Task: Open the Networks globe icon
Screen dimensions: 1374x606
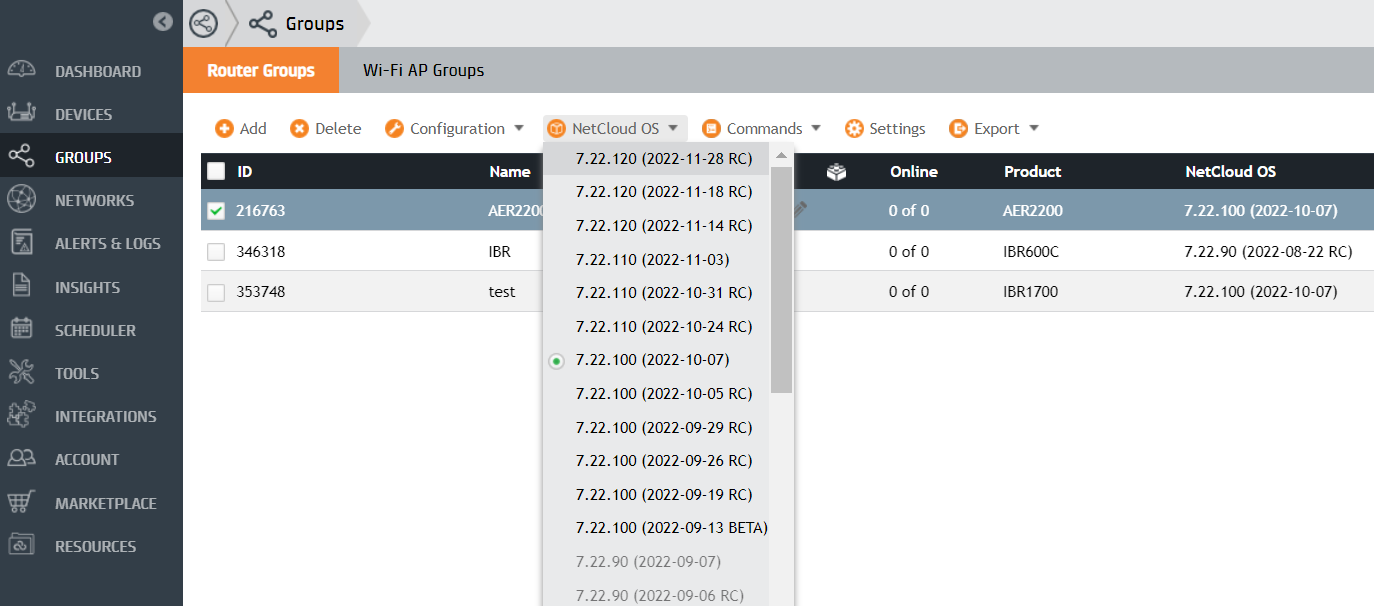Action: click(22, 200)
